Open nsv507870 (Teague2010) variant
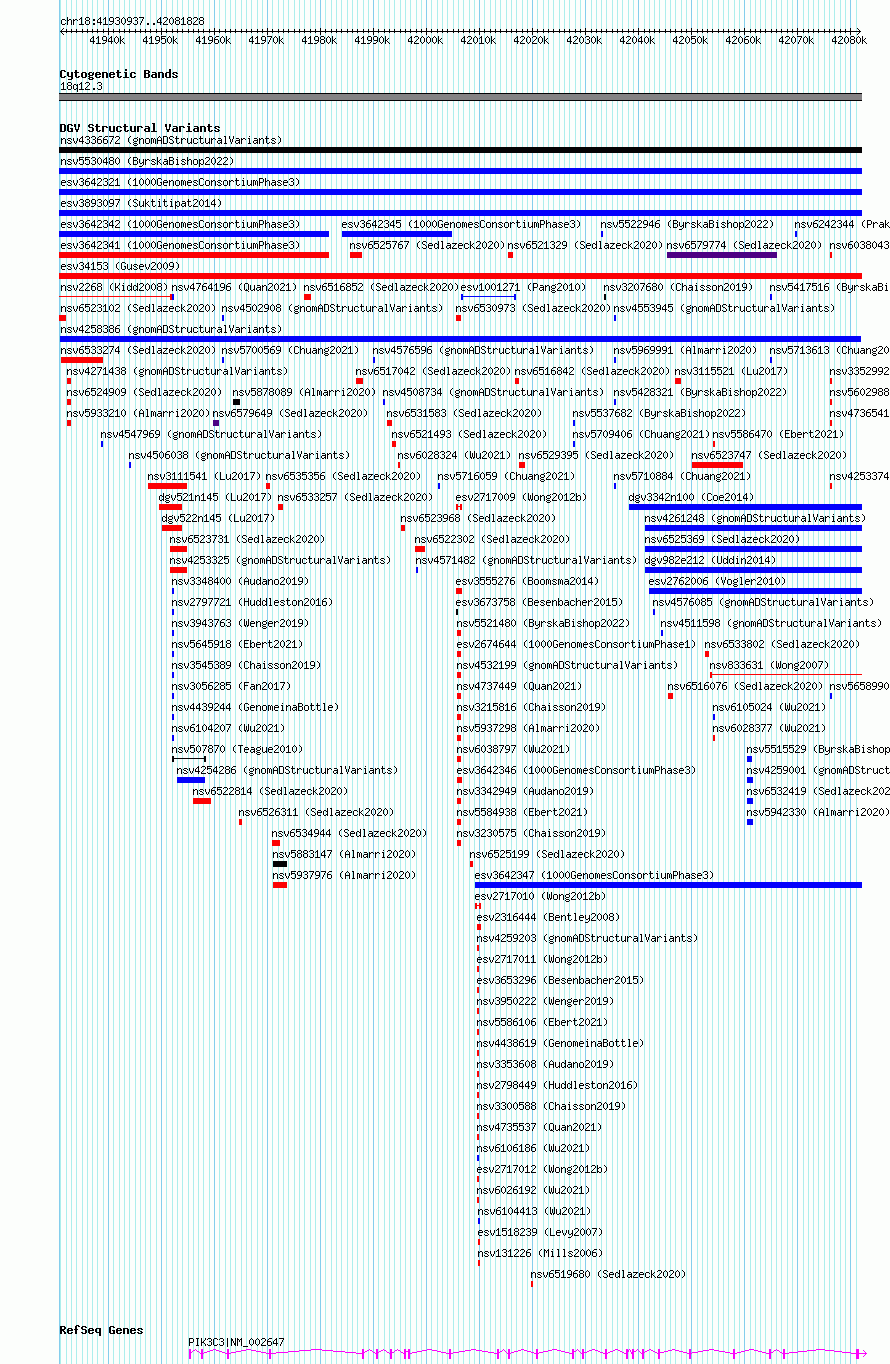Viewport: 890px width, 1364px height. pos(238,749)
